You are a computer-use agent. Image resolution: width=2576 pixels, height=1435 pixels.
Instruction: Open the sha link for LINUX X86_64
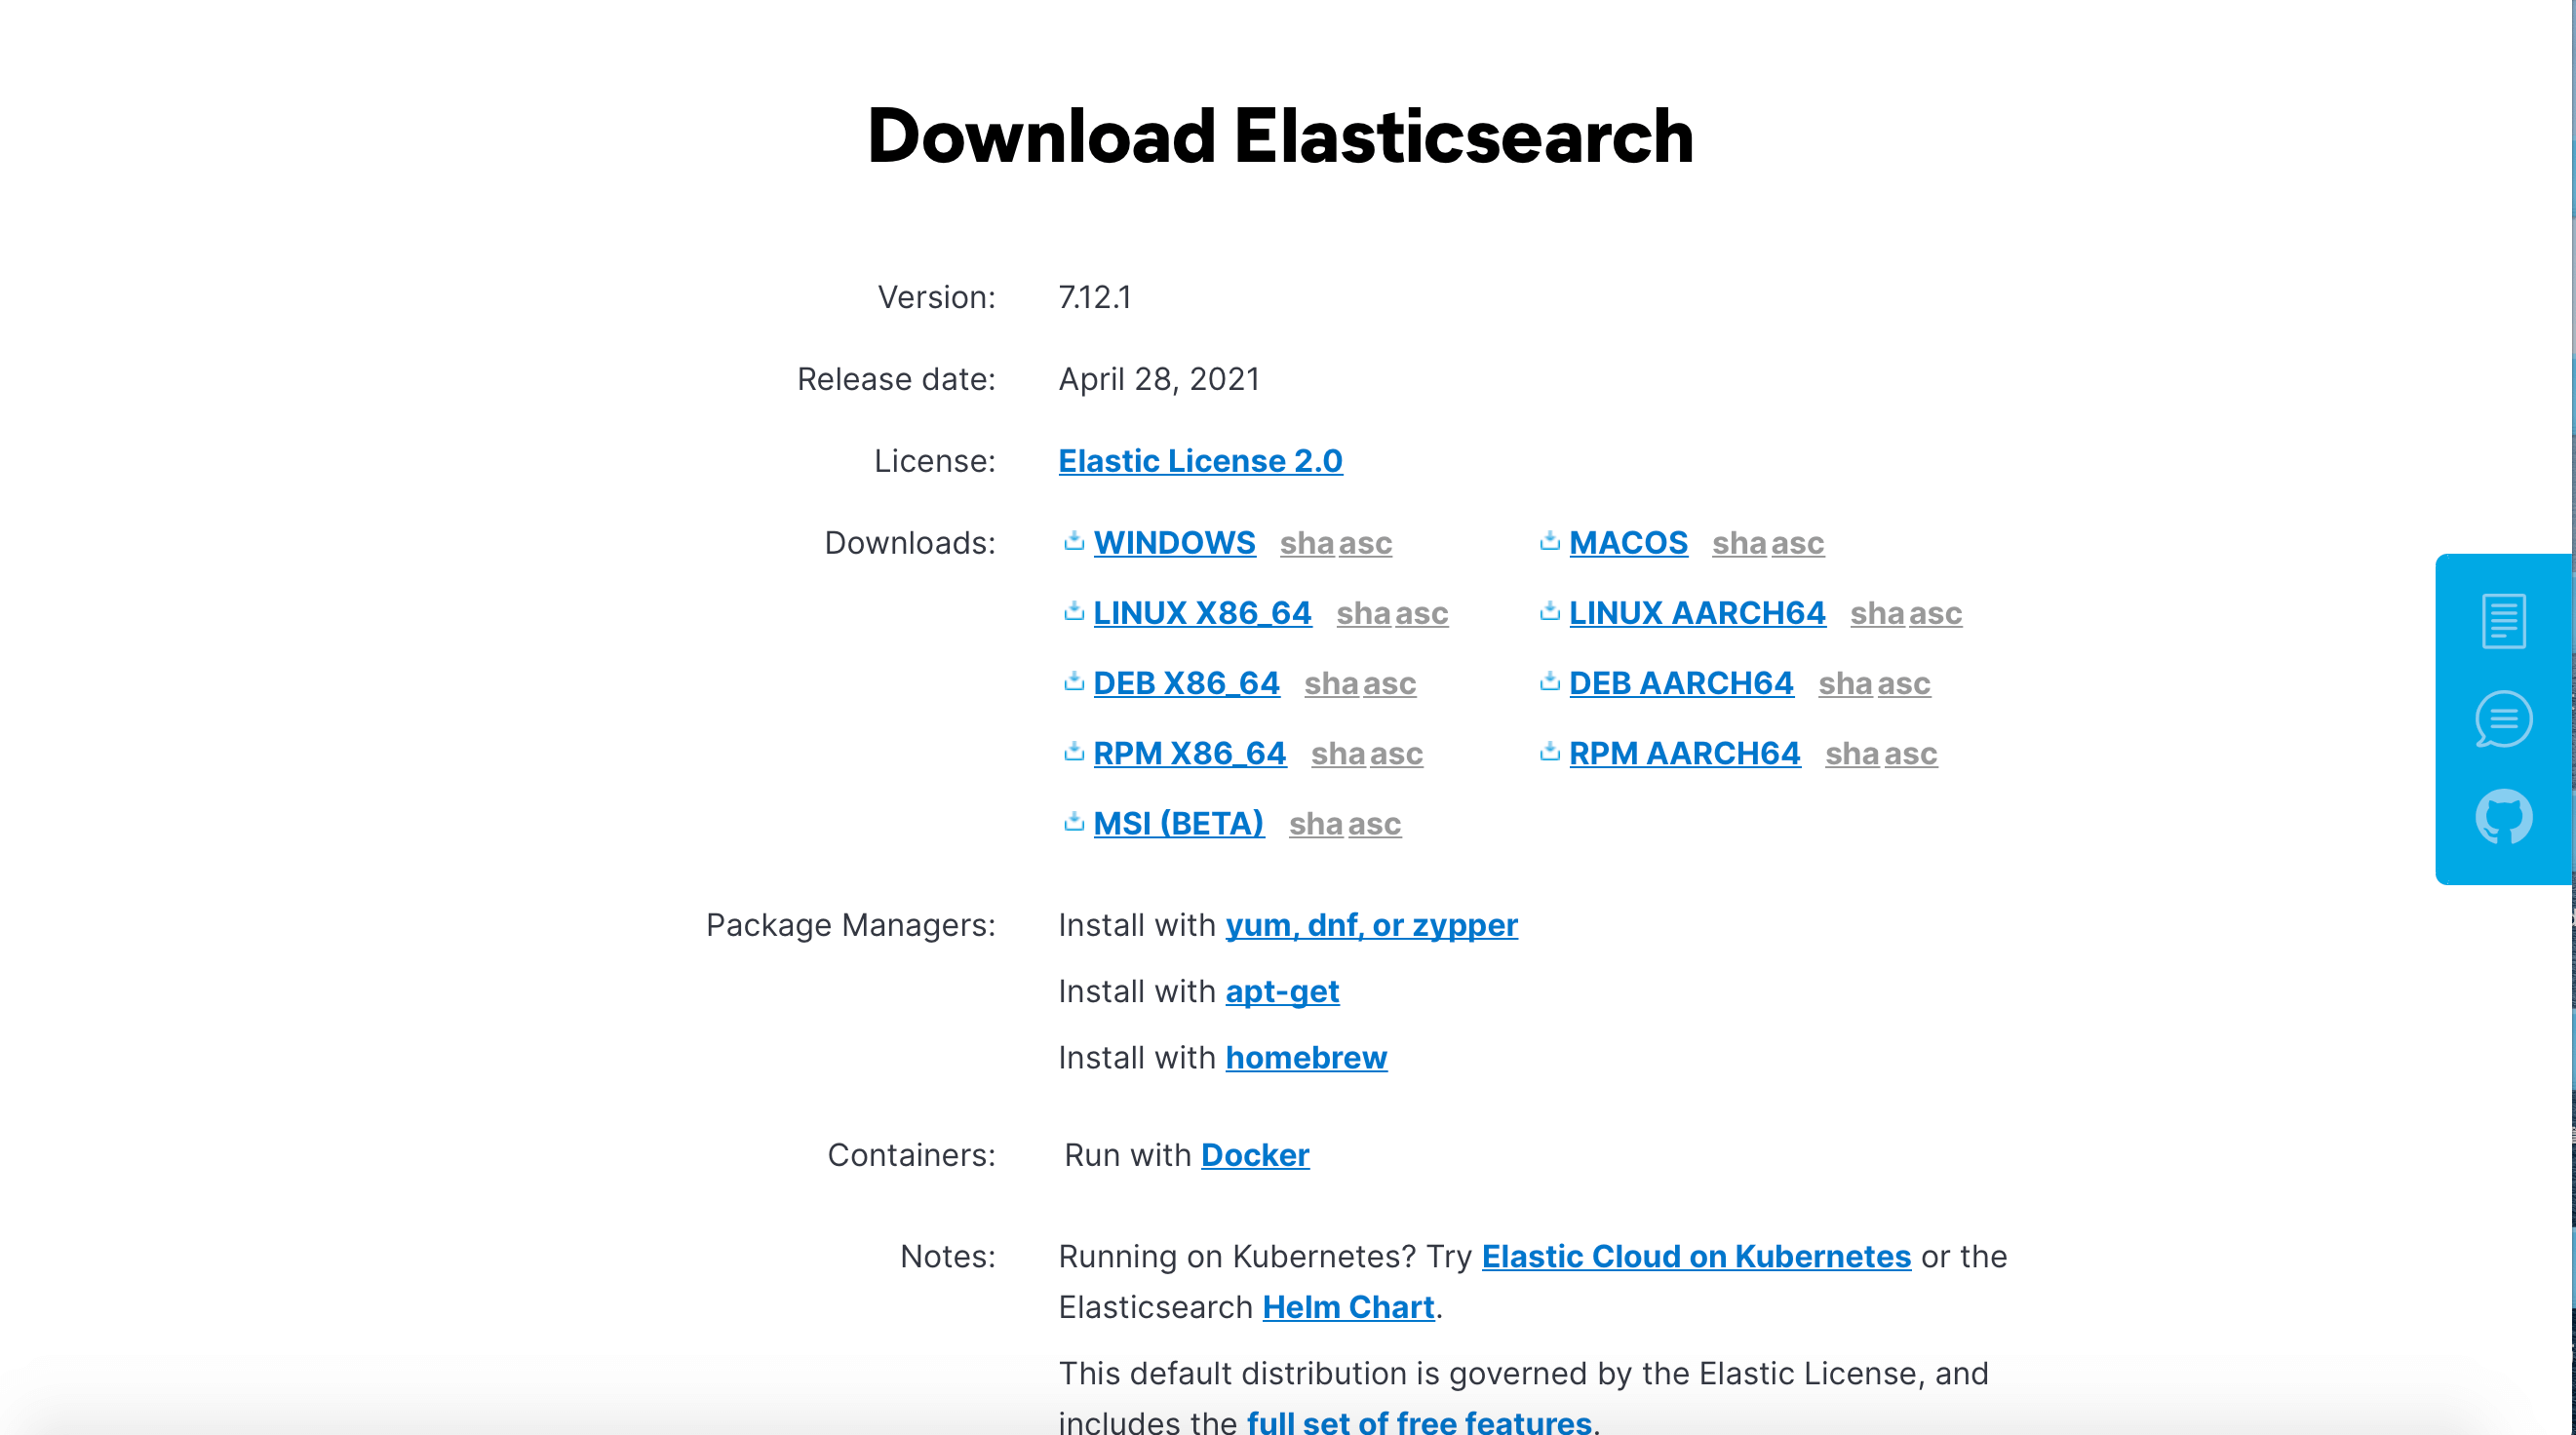pyautogui.click(x=1363, y=613)
